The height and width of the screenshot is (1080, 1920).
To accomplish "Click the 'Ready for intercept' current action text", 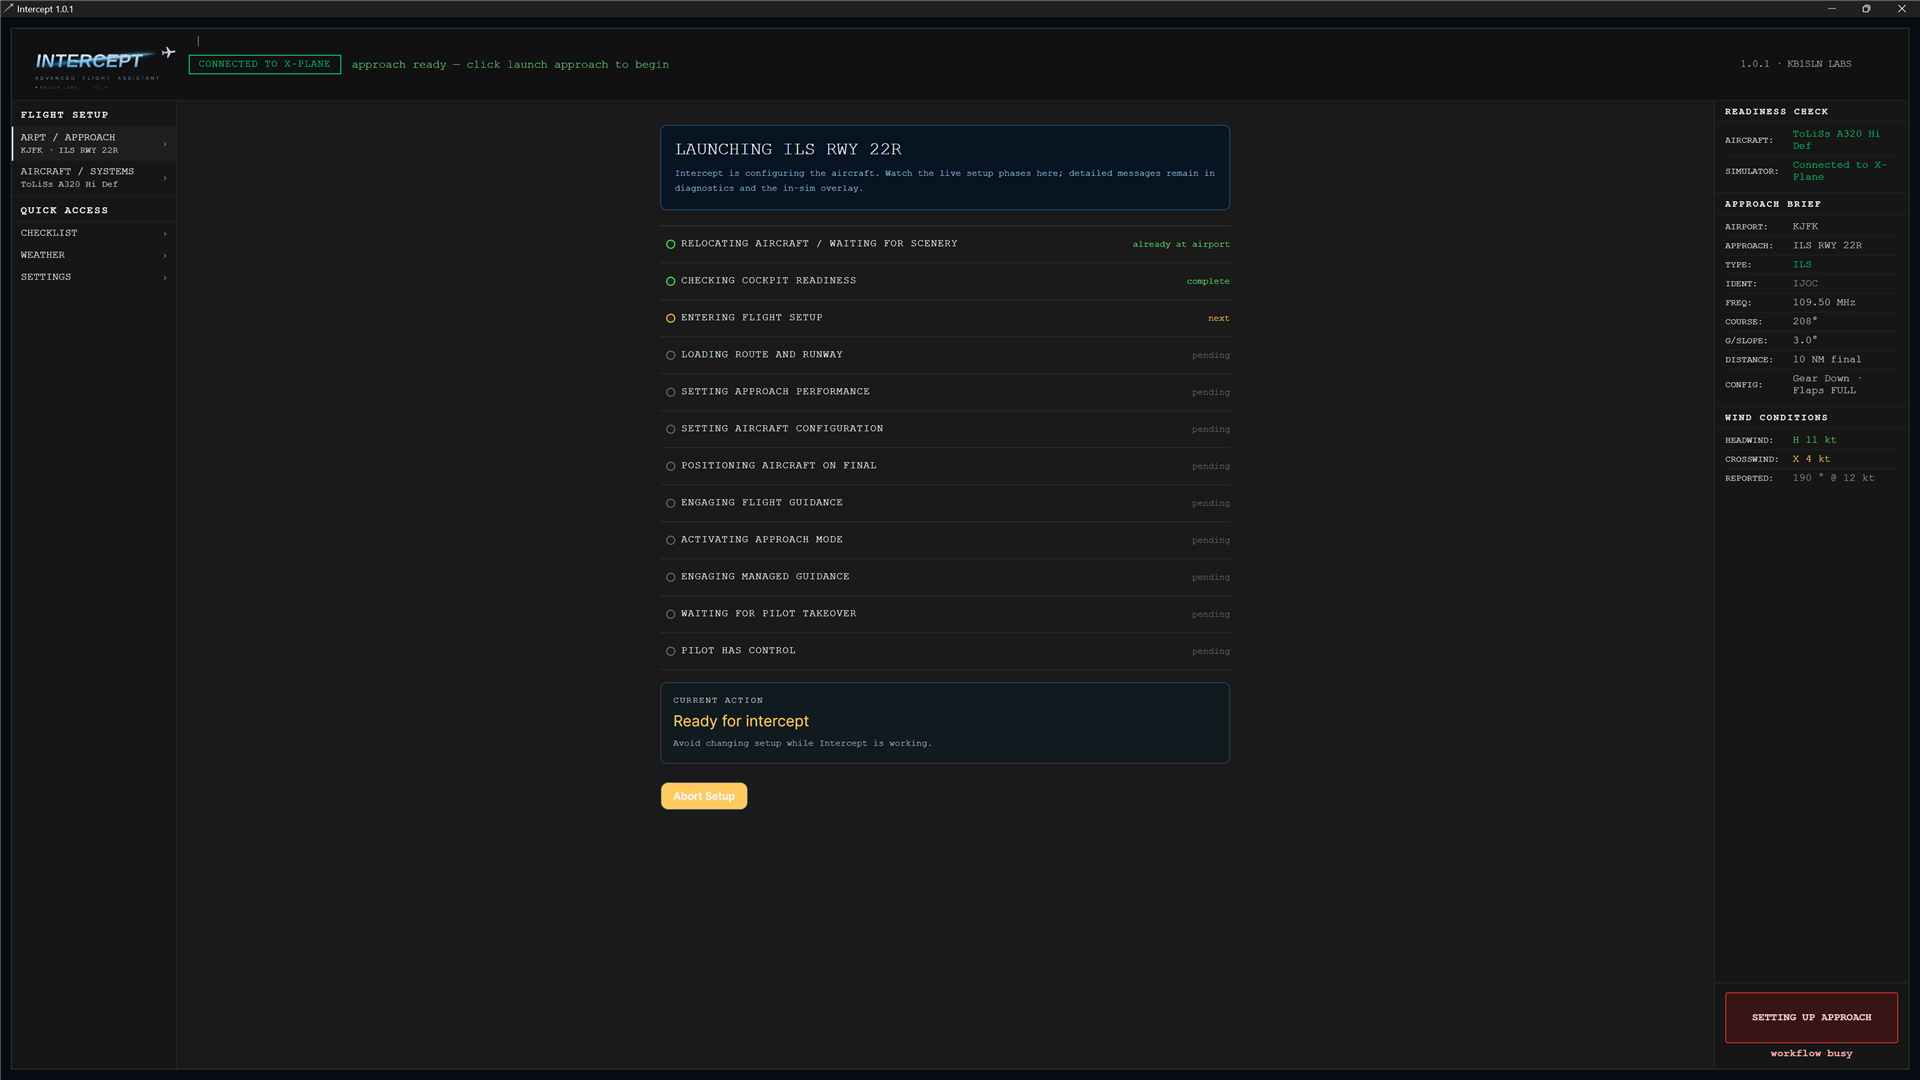I will point(741,721).
